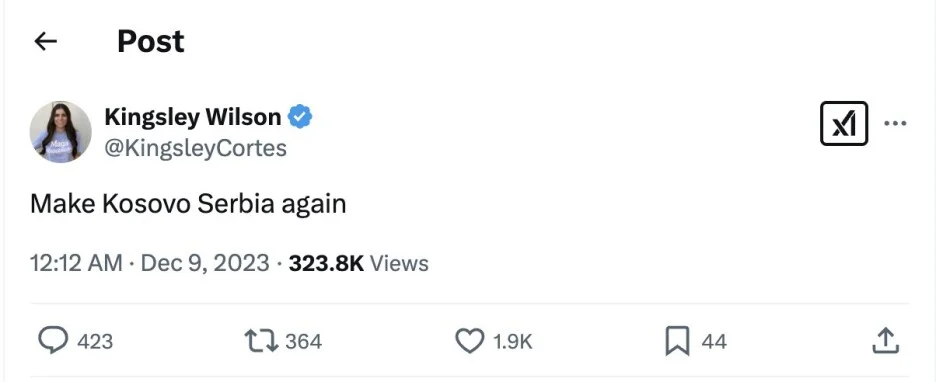Image resolution: width=936 pixels, height=382 pixels.
Task: Click the 423 replies count
Action: tap(95, 341)
